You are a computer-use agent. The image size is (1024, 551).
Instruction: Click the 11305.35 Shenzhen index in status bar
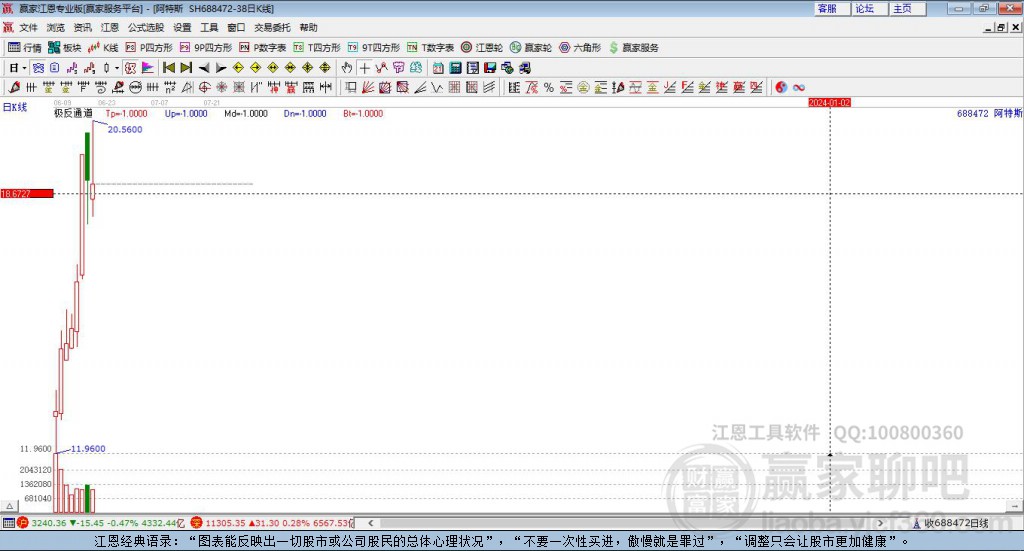pyautogui.click(x=225, y=523)
